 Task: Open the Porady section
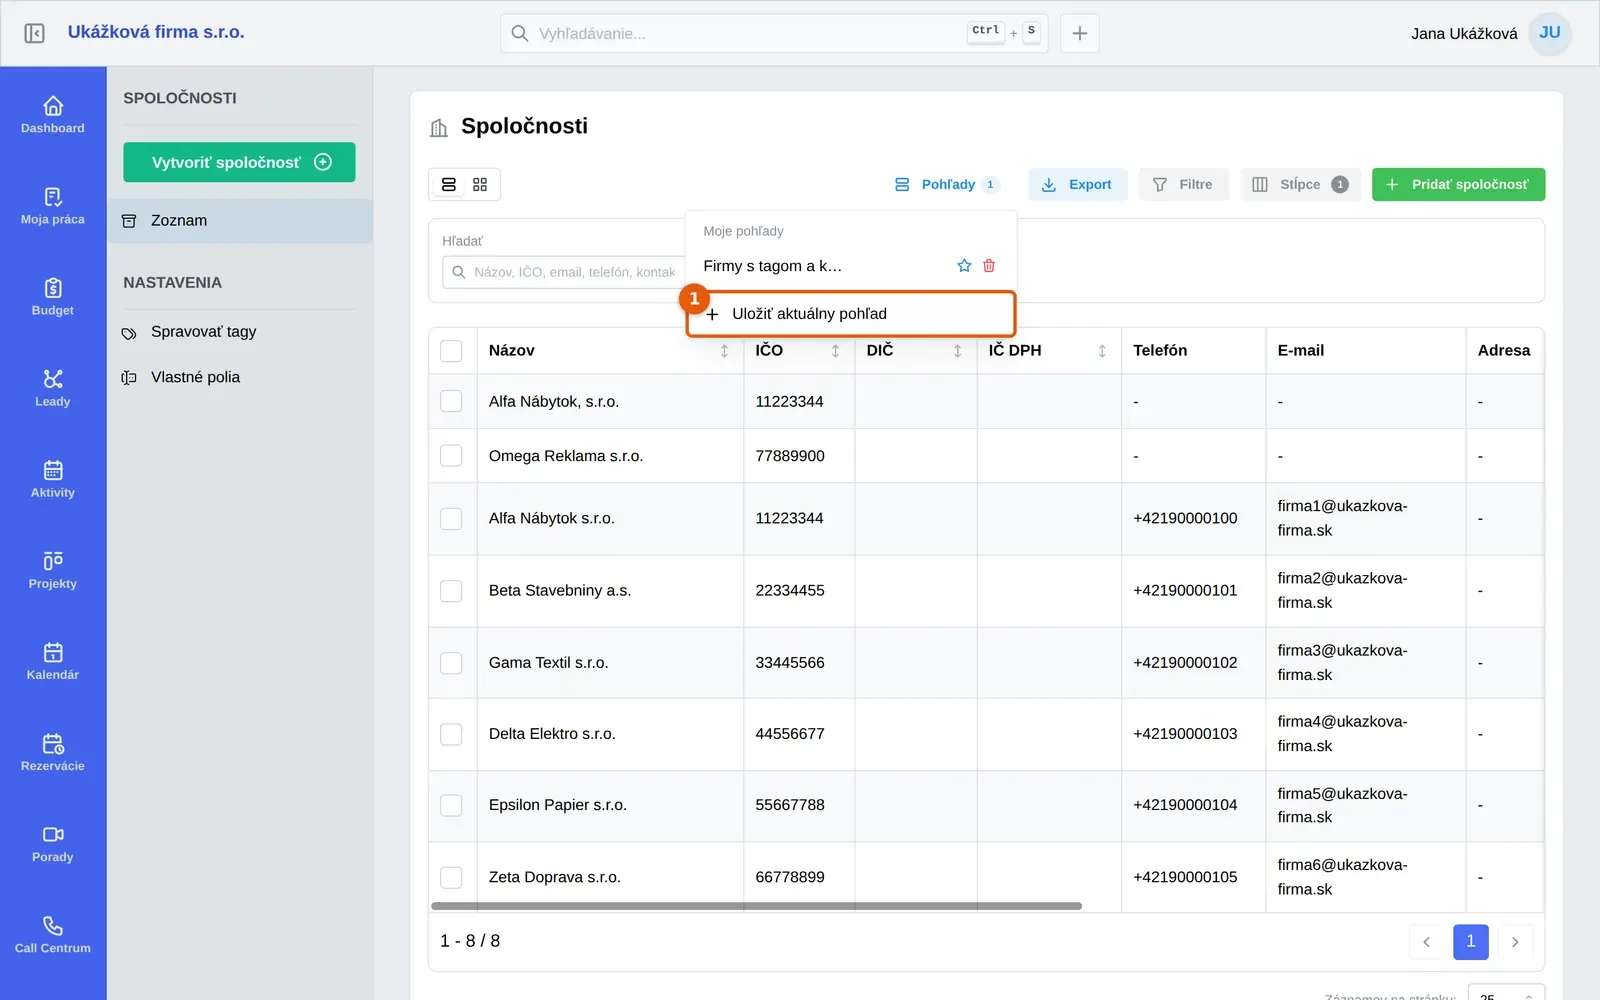pyautogui.click(x=53, y=842)
